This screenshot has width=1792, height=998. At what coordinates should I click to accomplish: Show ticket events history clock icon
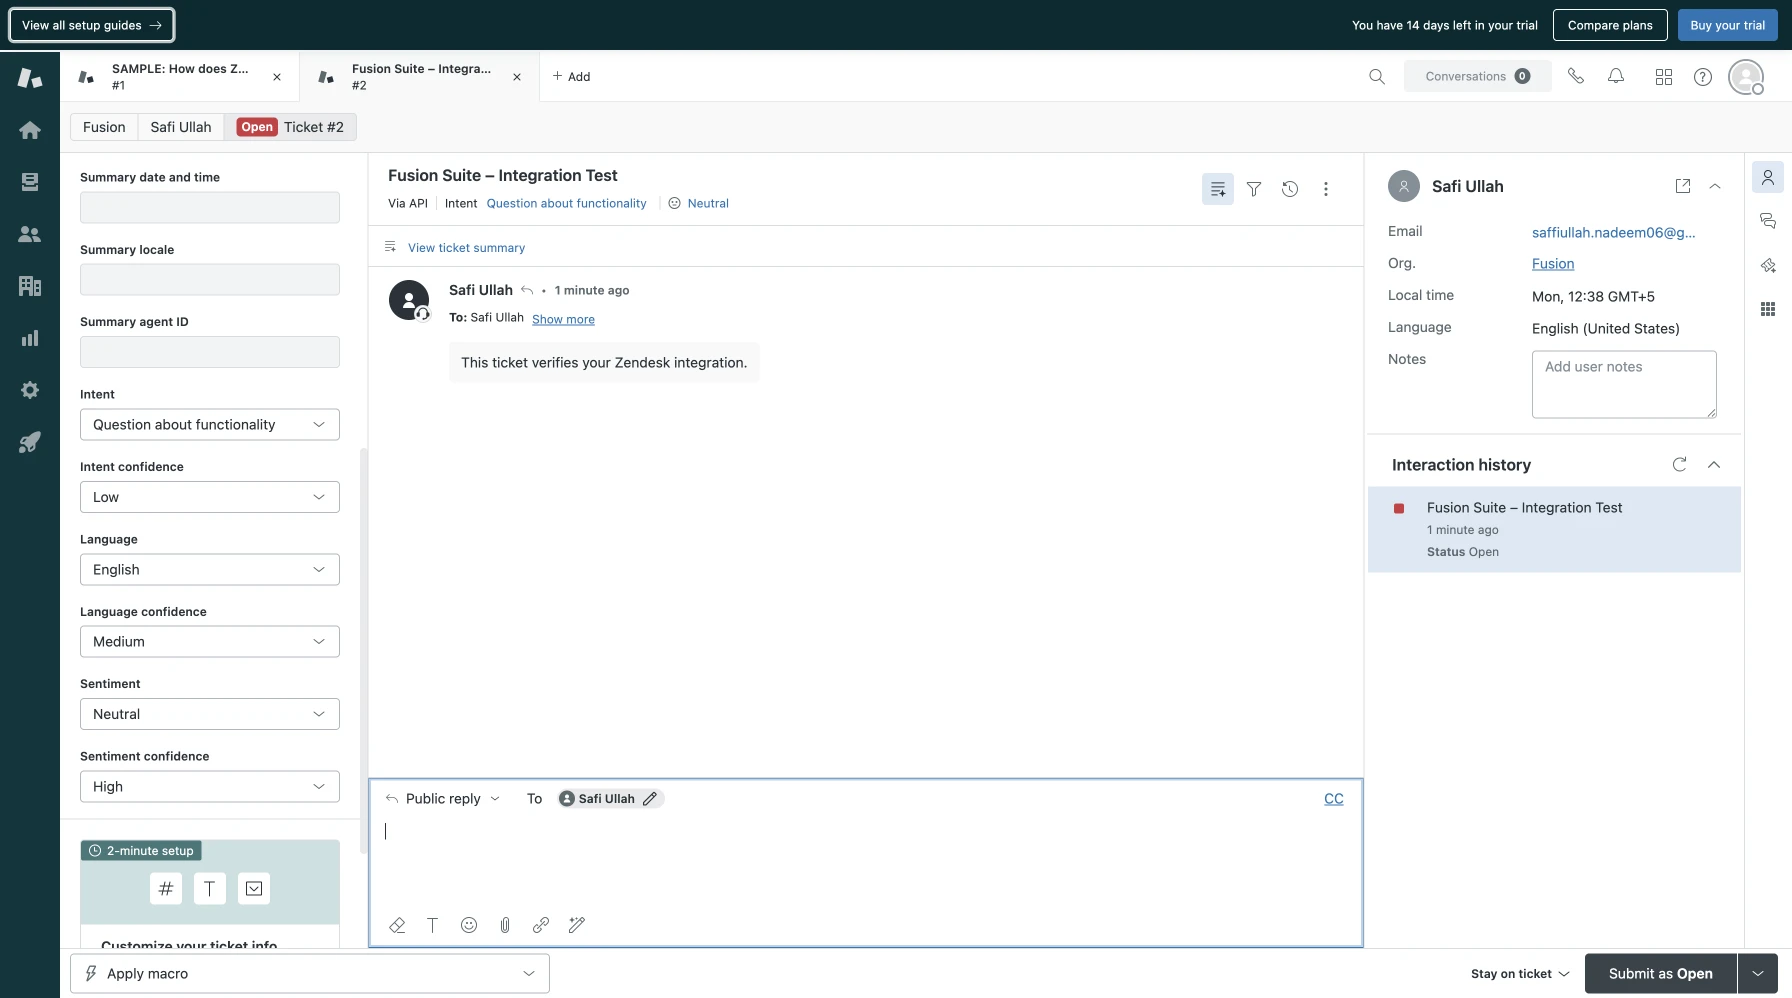click(1290, 189)
